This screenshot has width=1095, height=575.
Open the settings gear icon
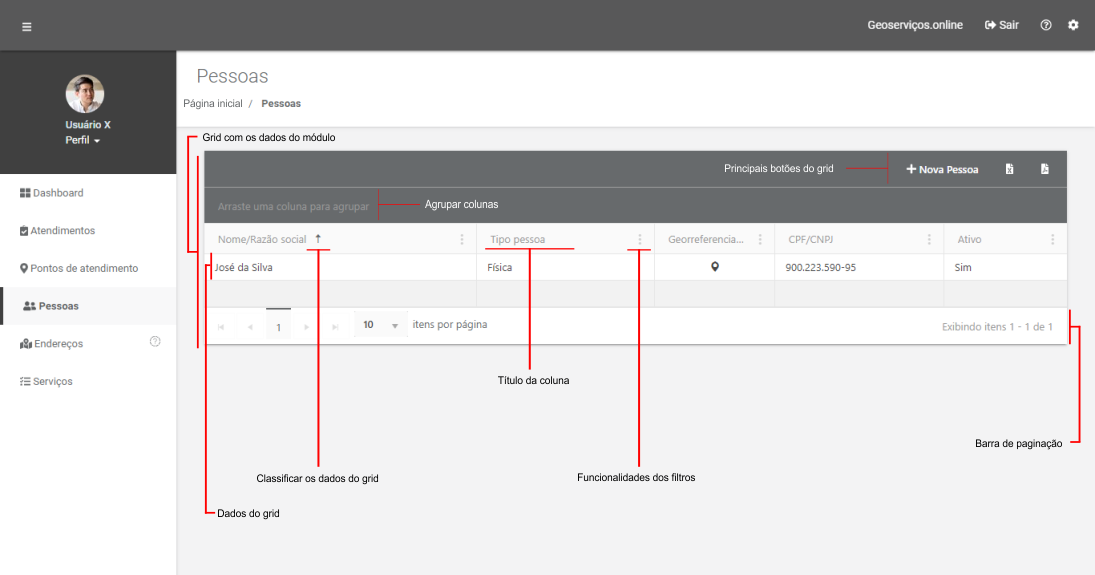tap(1073, 25)
